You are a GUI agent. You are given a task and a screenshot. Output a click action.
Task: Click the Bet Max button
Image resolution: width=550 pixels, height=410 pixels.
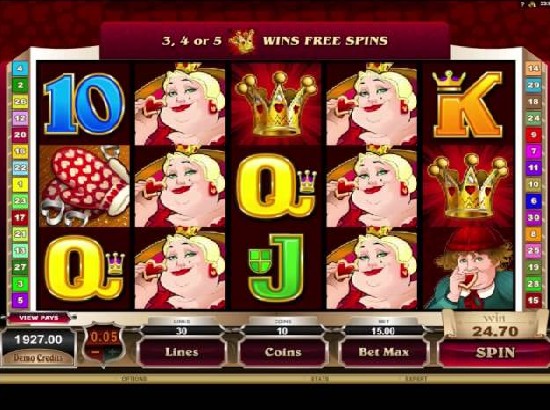384,352
